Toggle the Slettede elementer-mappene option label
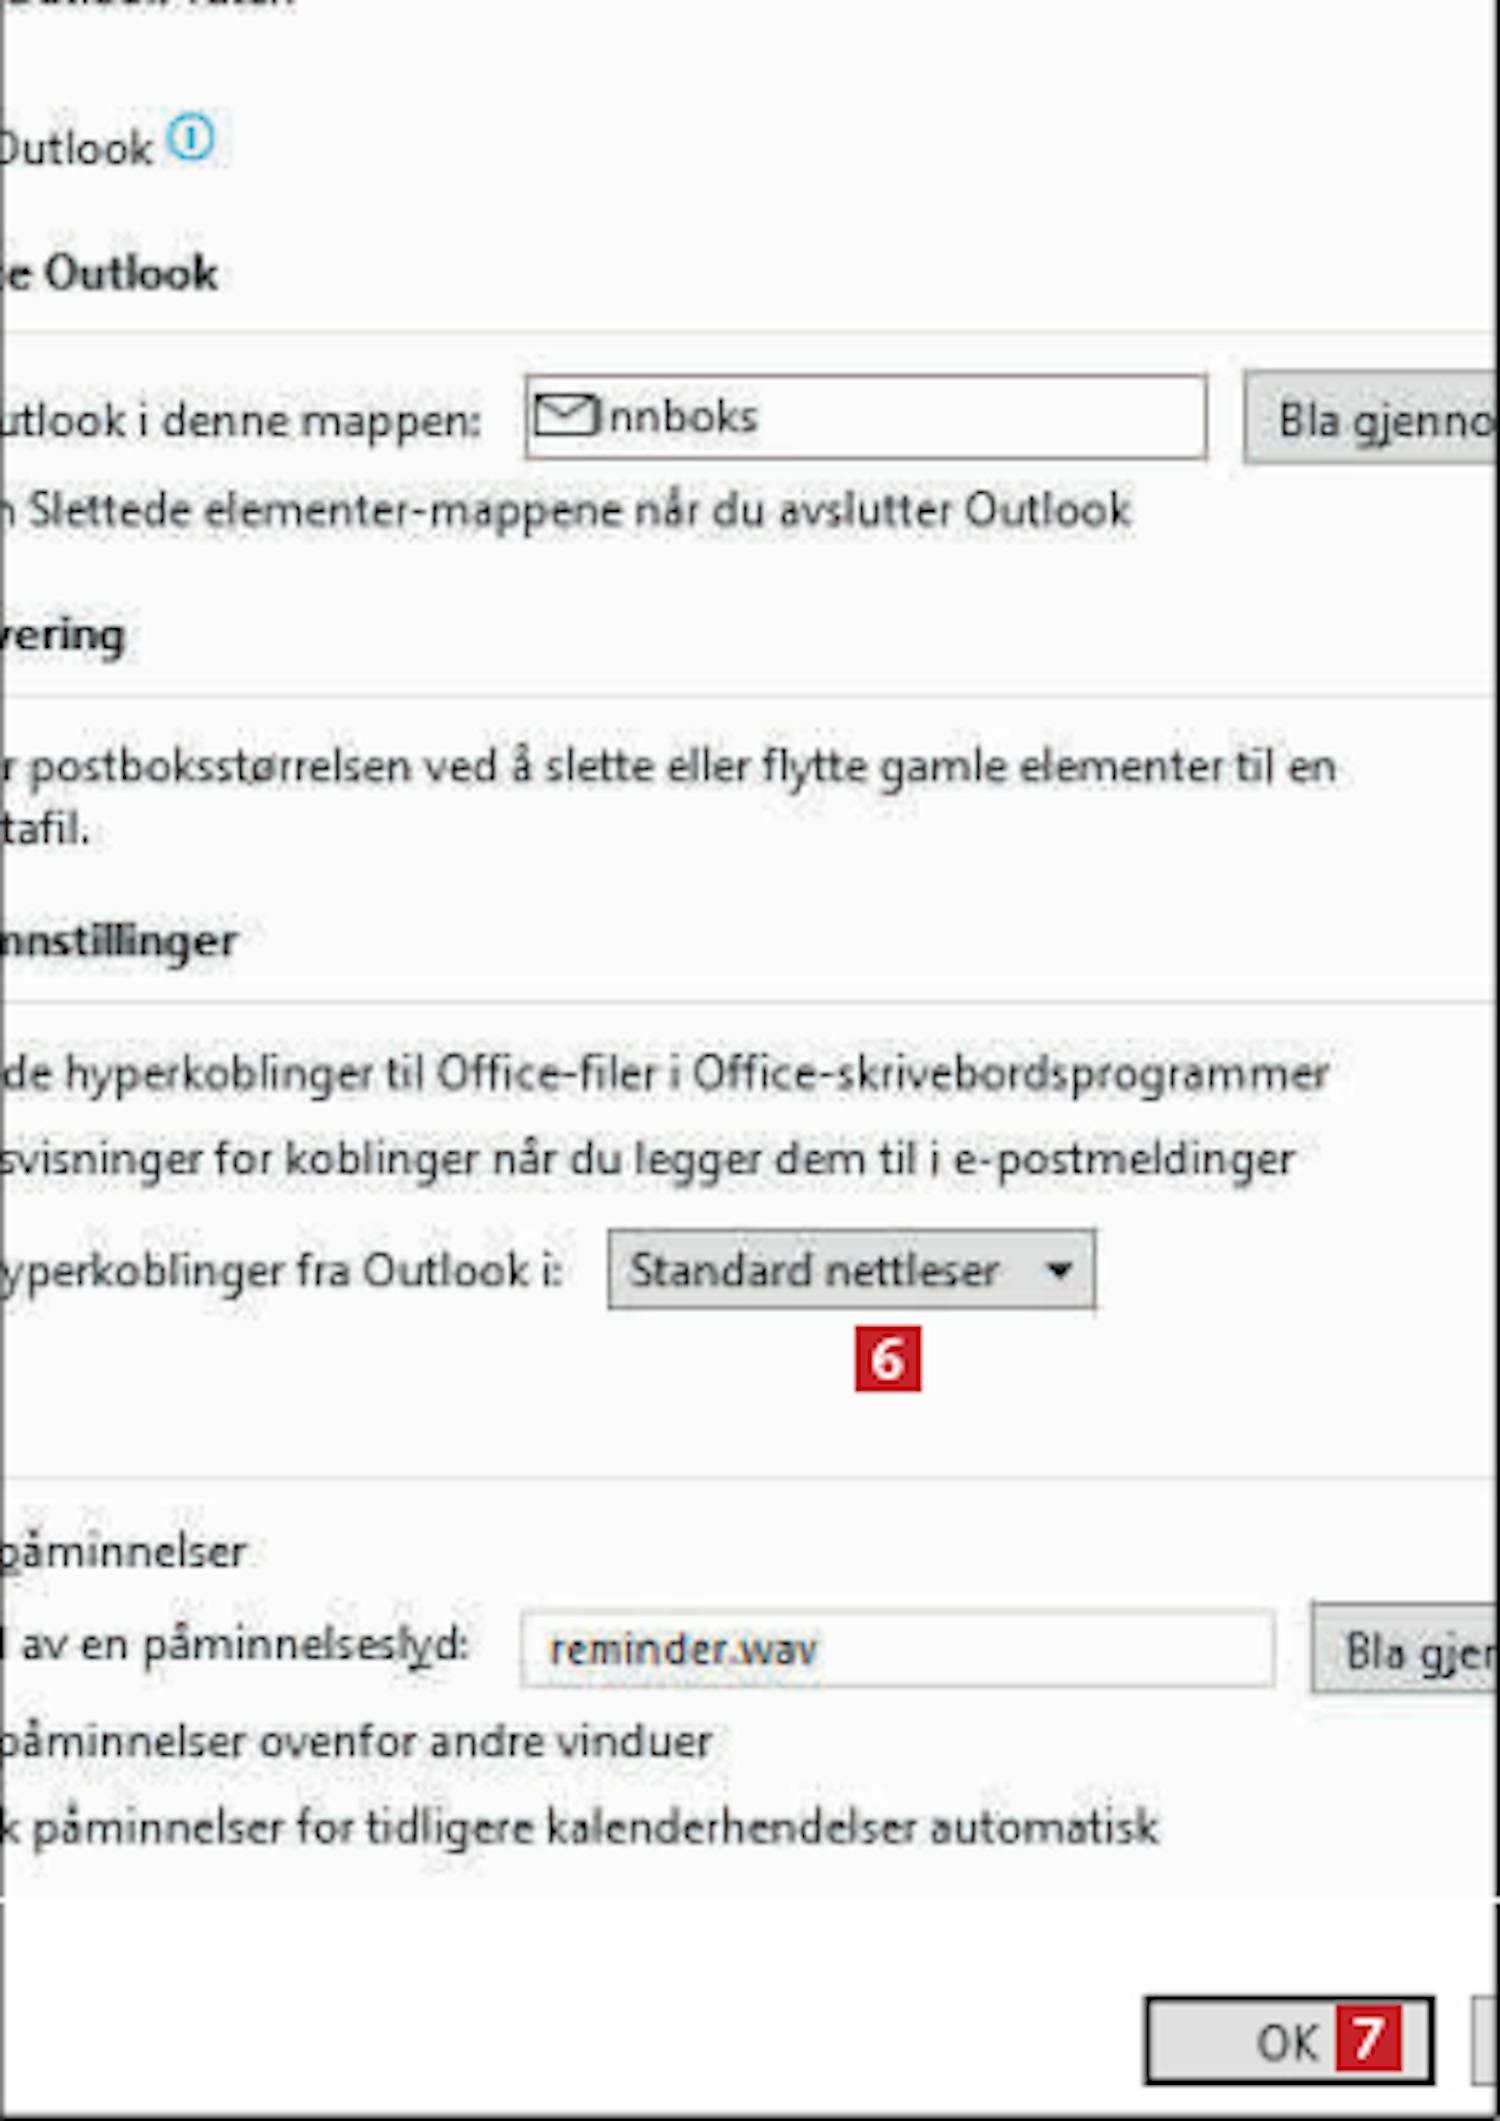Image resolution: width=1500 pixels, height=2121 pixels. click(x=566, y=511)
